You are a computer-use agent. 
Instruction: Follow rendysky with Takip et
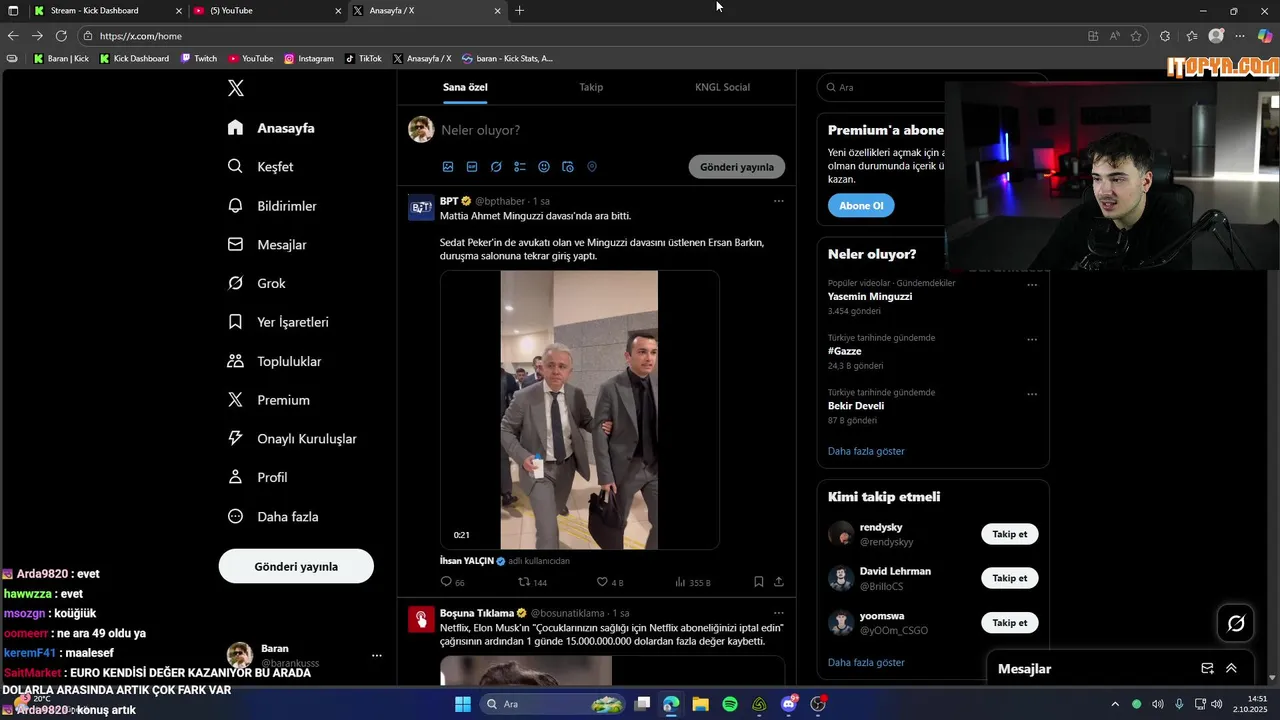pos(1010,534)
